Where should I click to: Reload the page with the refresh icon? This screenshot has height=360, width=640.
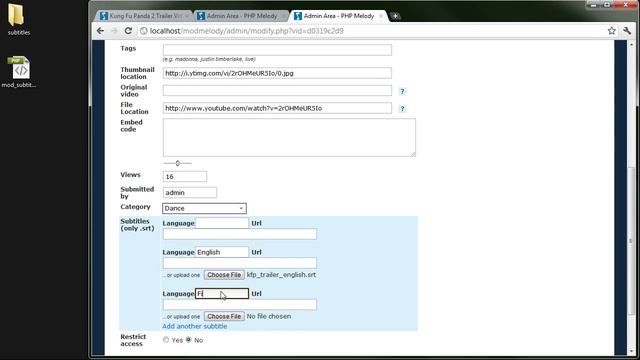point(128,31)
